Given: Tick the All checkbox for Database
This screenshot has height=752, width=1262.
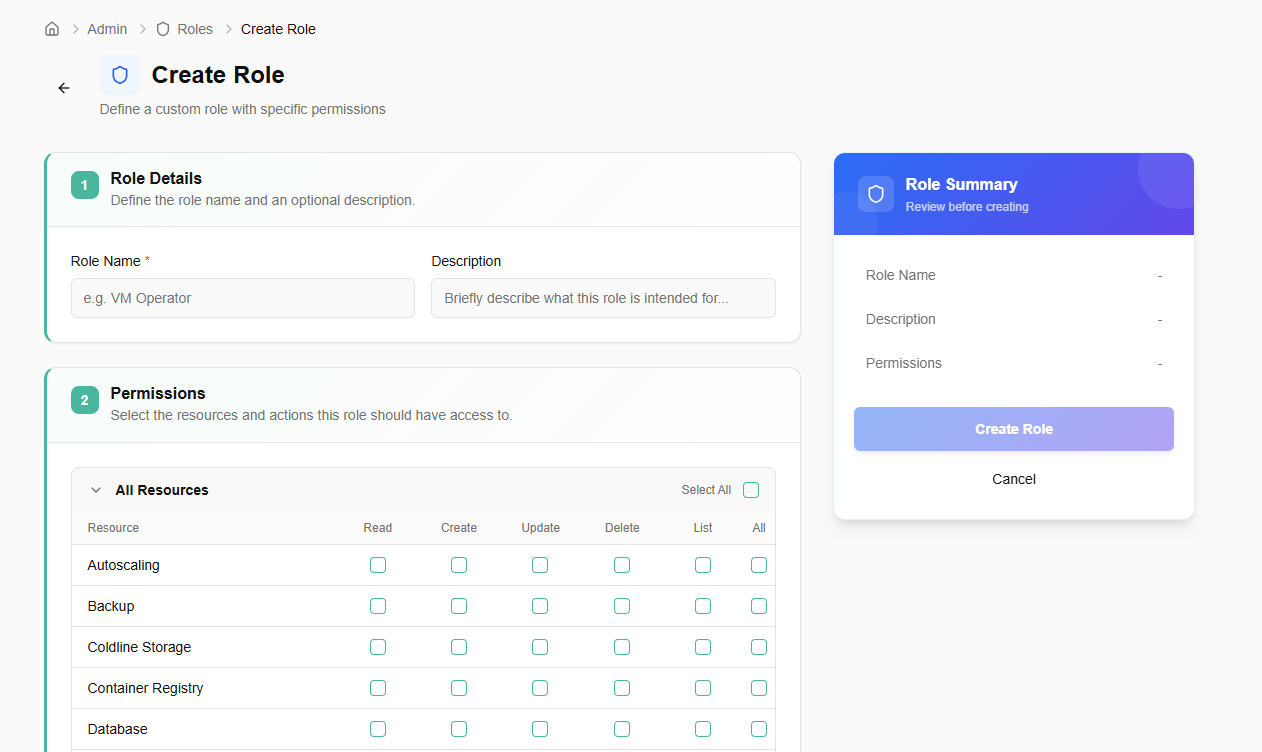Looking at the screenshot, I should pyautogui.click(x=759, y=729).
